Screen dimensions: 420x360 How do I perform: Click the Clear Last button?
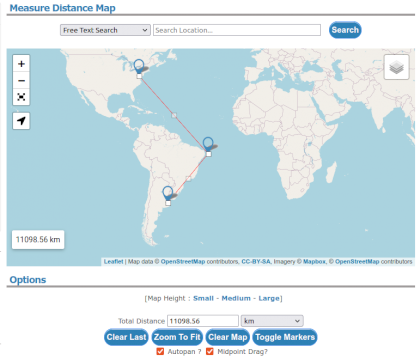pos(126,337)
